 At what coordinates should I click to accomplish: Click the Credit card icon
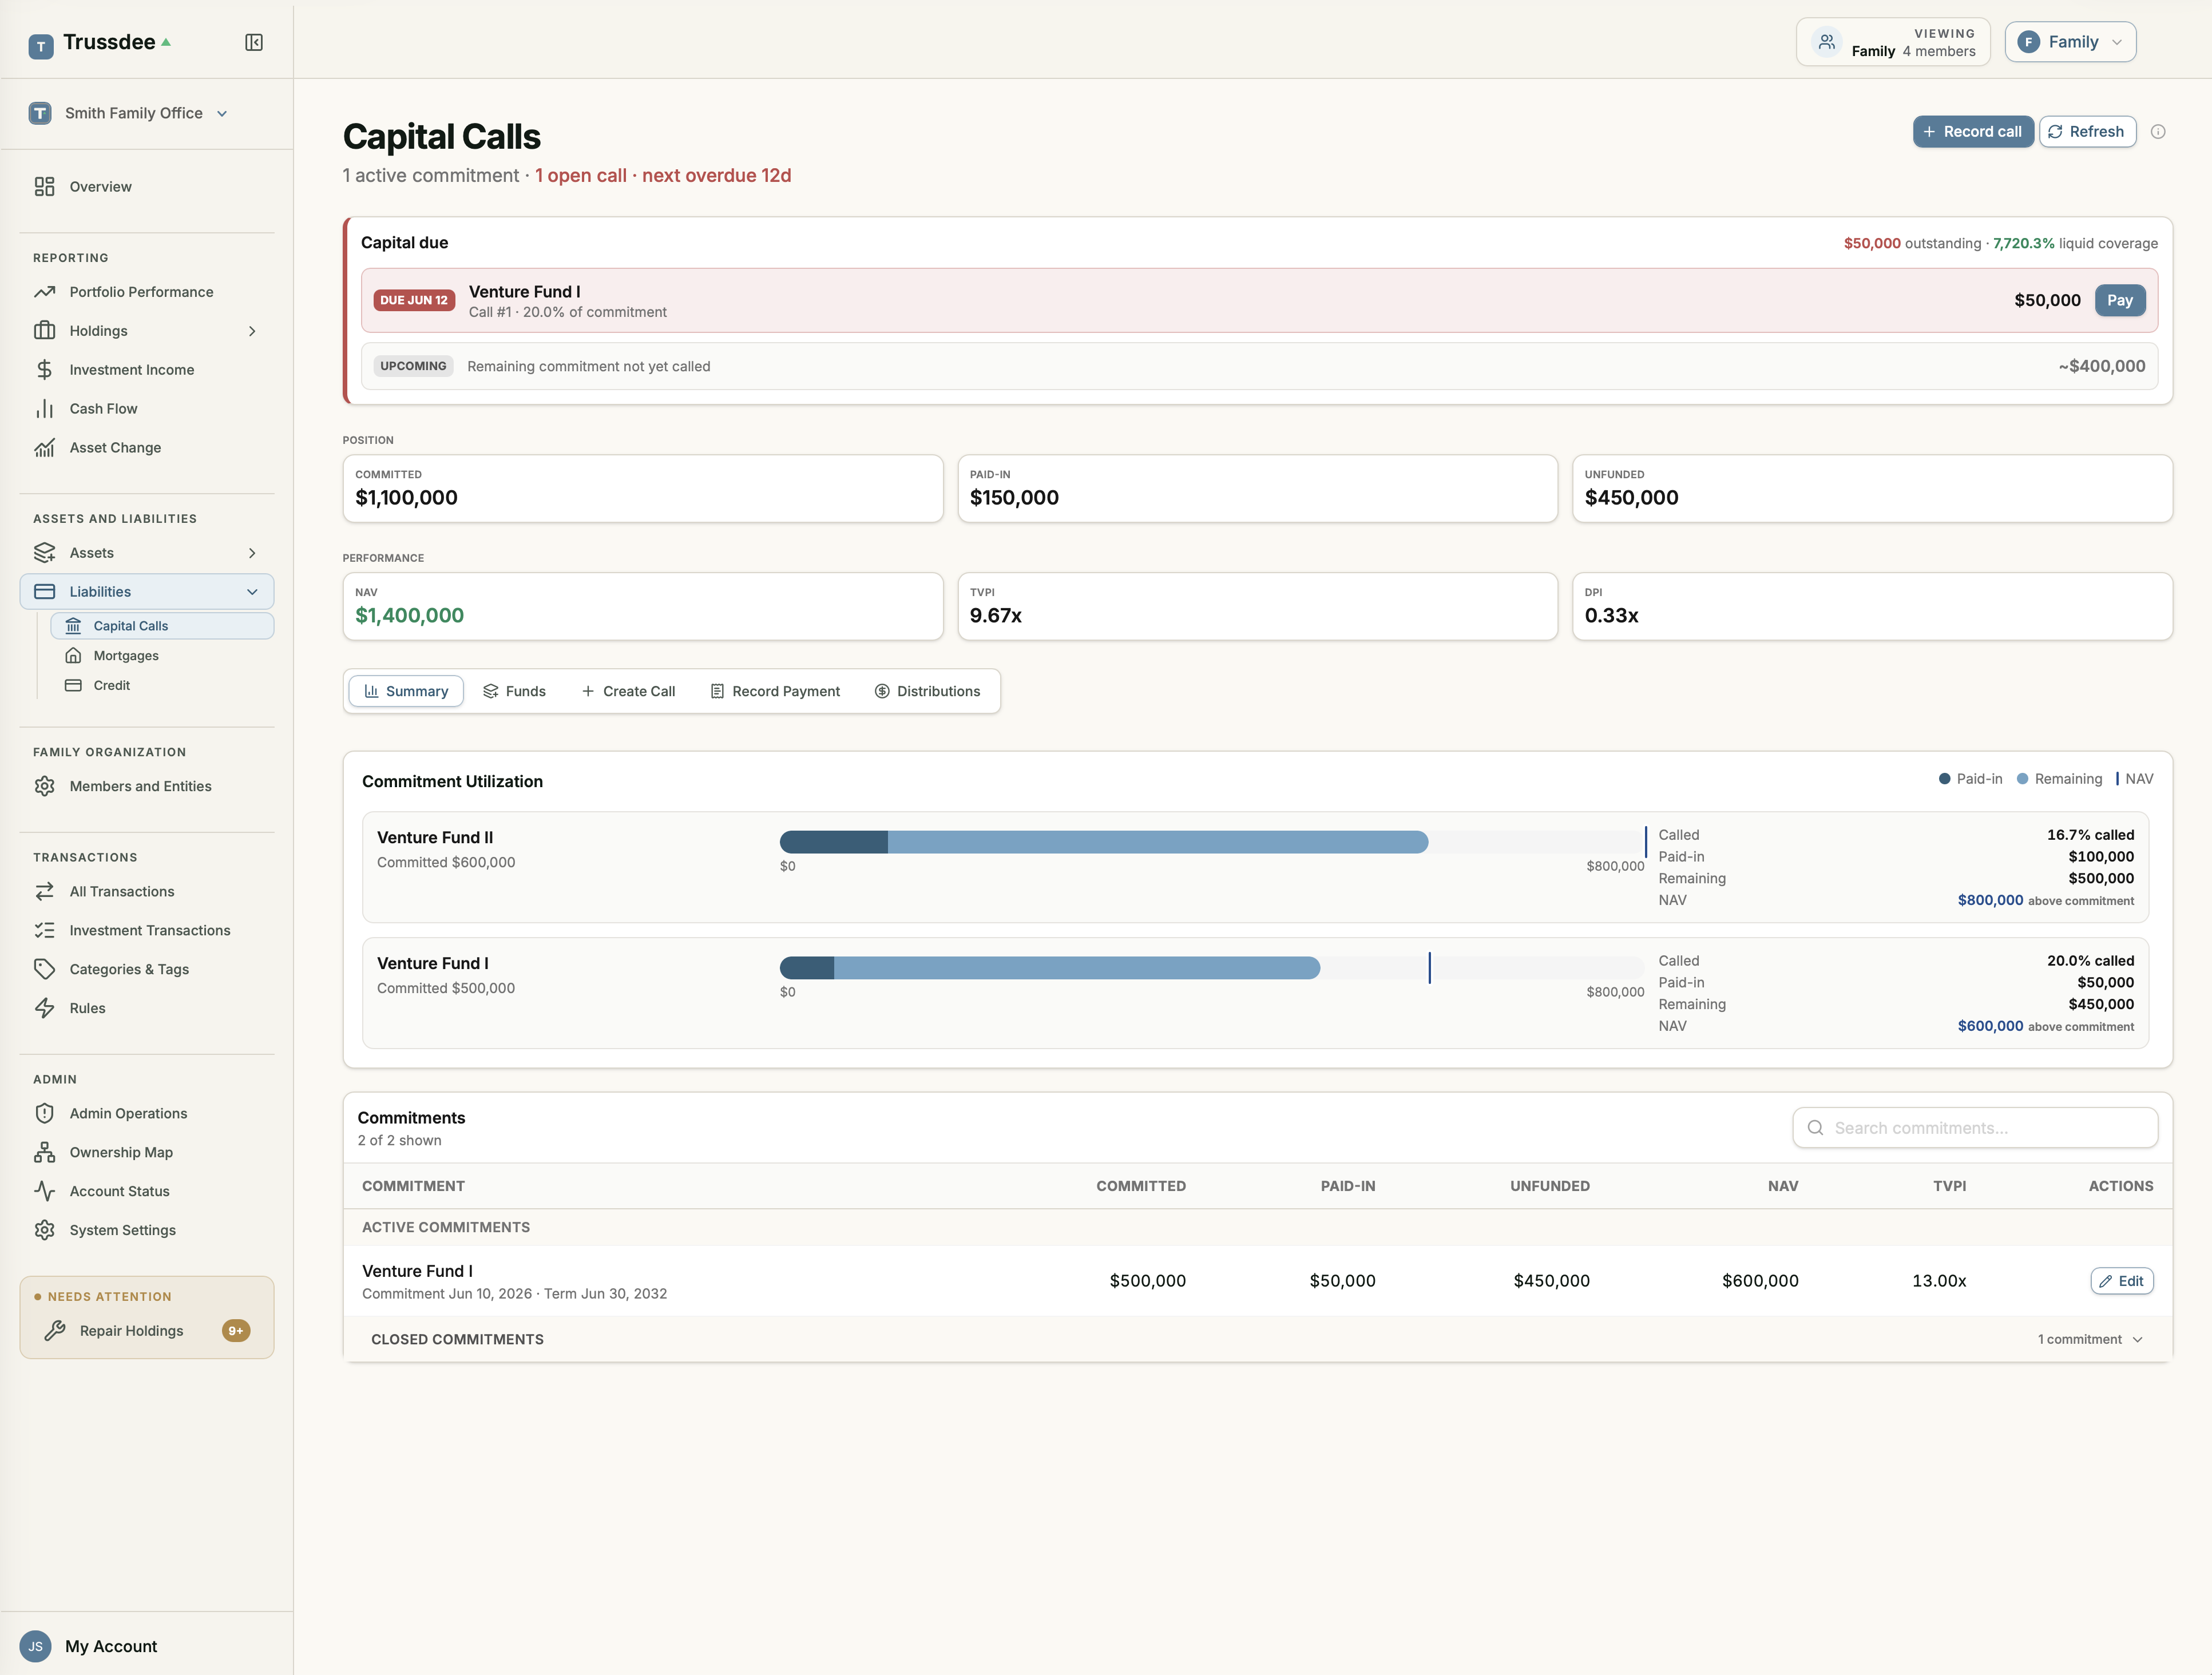[x=73, y=686]
